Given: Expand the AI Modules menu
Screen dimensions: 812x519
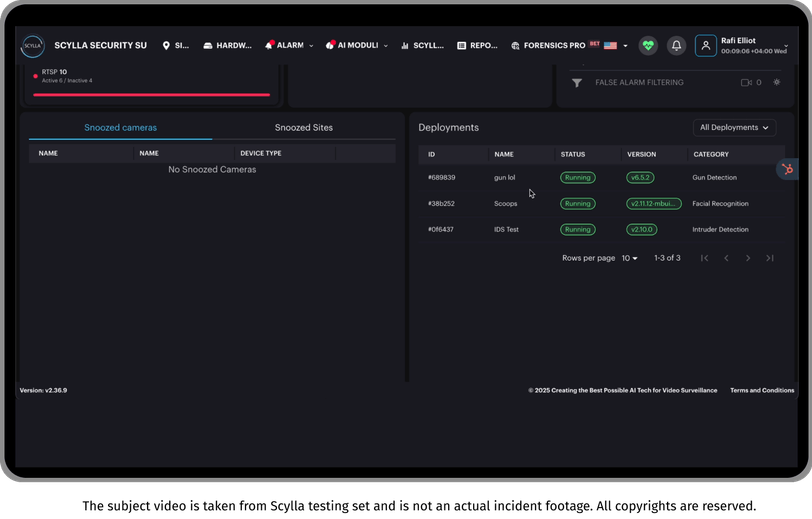Looking at the screenshot, I should coord(357,46).
